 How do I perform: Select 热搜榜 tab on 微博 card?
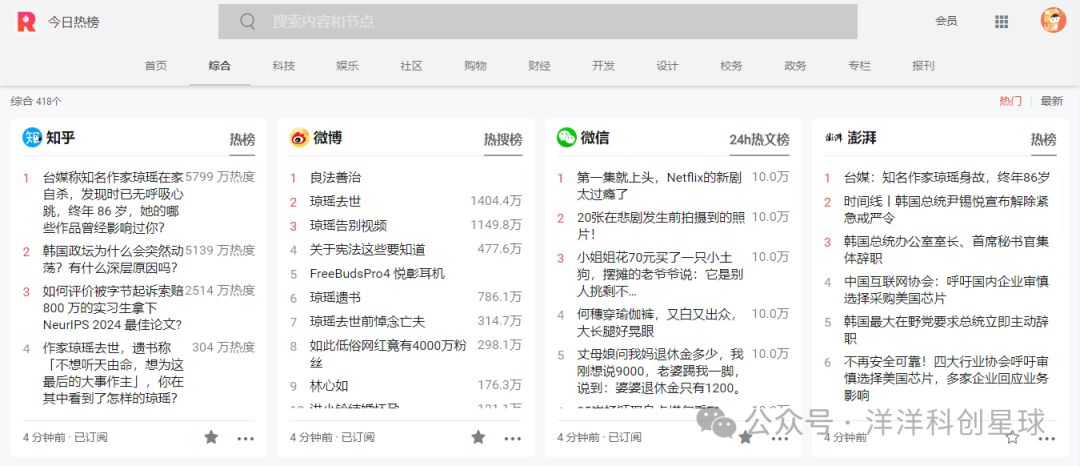pyautogui.click(x=503, y=140)
